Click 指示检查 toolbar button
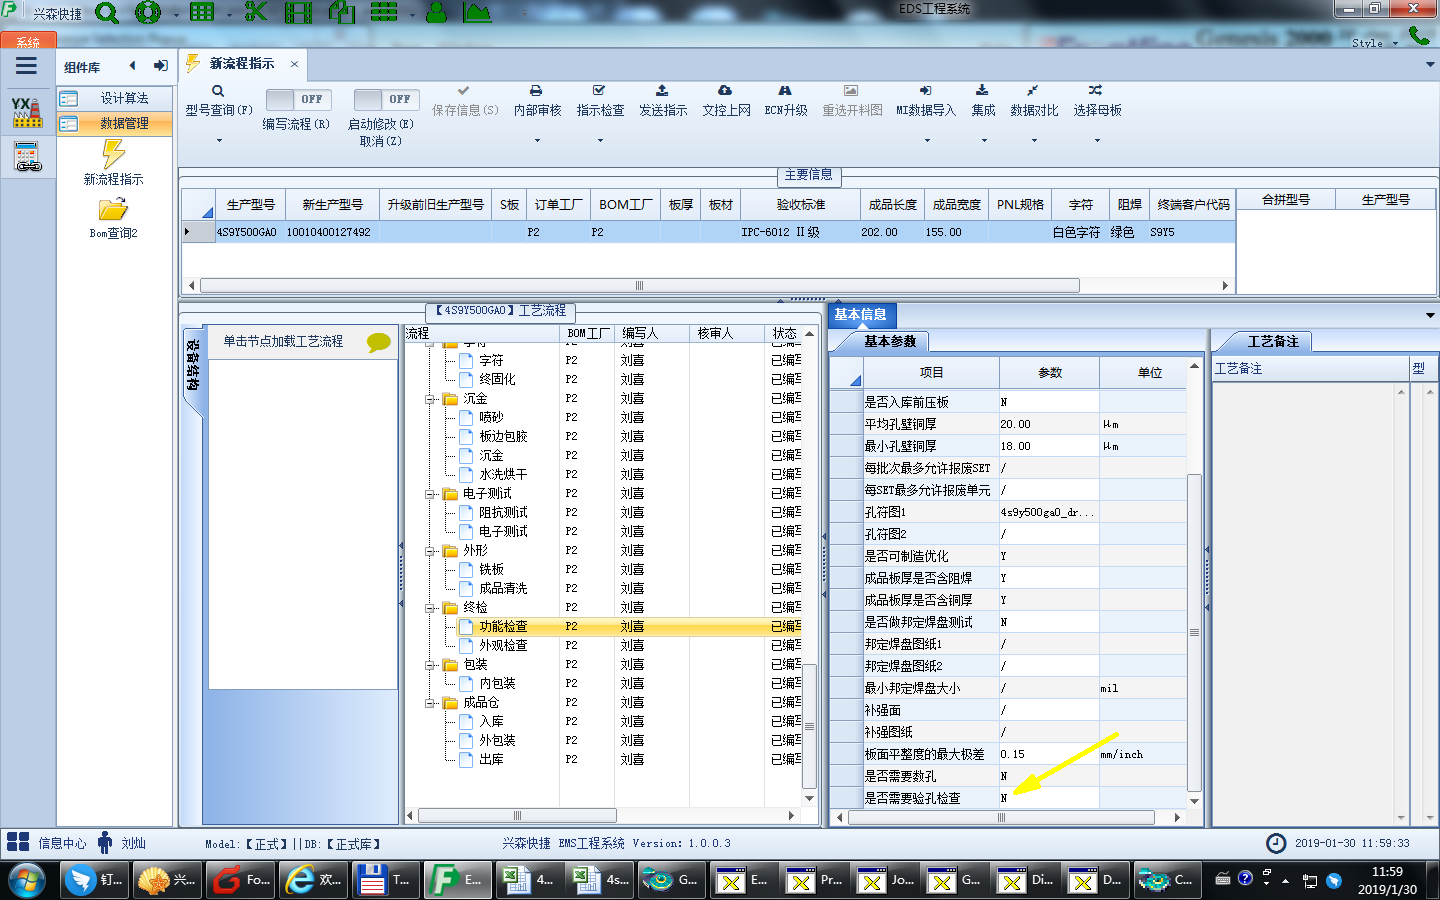 pos(600,101)
